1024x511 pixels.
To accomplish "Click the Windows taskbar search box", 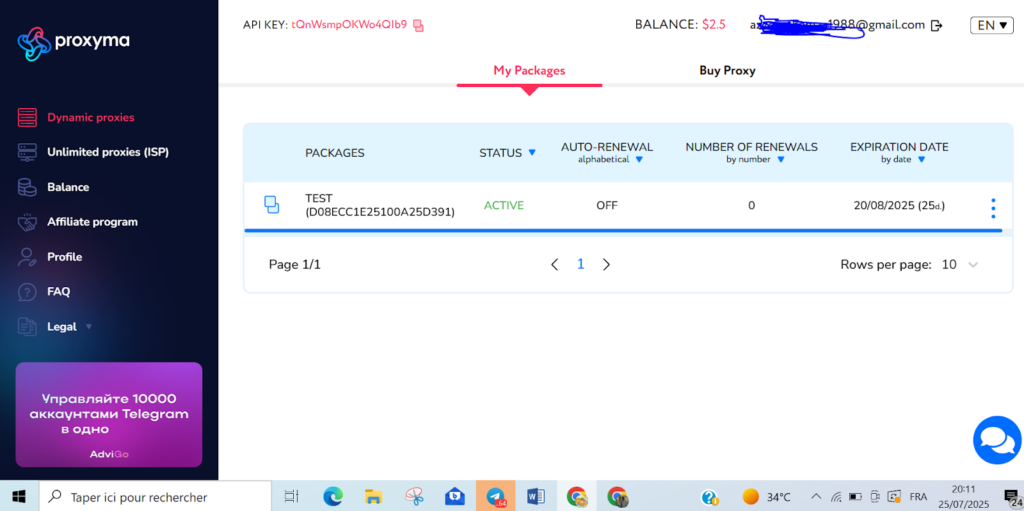I will pos(155,496).
